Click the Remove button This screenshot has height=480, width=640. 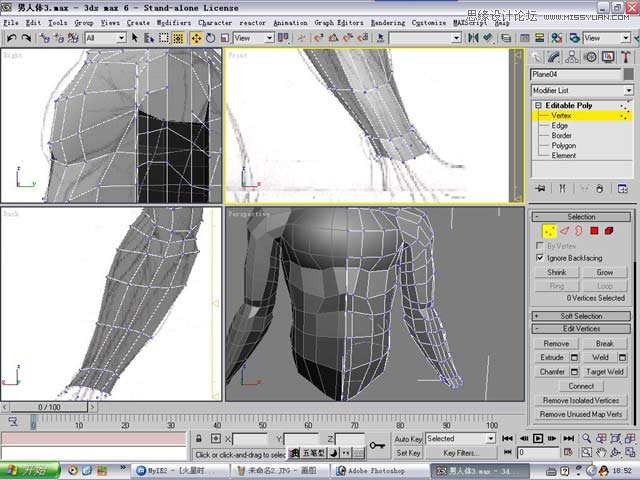tap(556, 344)
